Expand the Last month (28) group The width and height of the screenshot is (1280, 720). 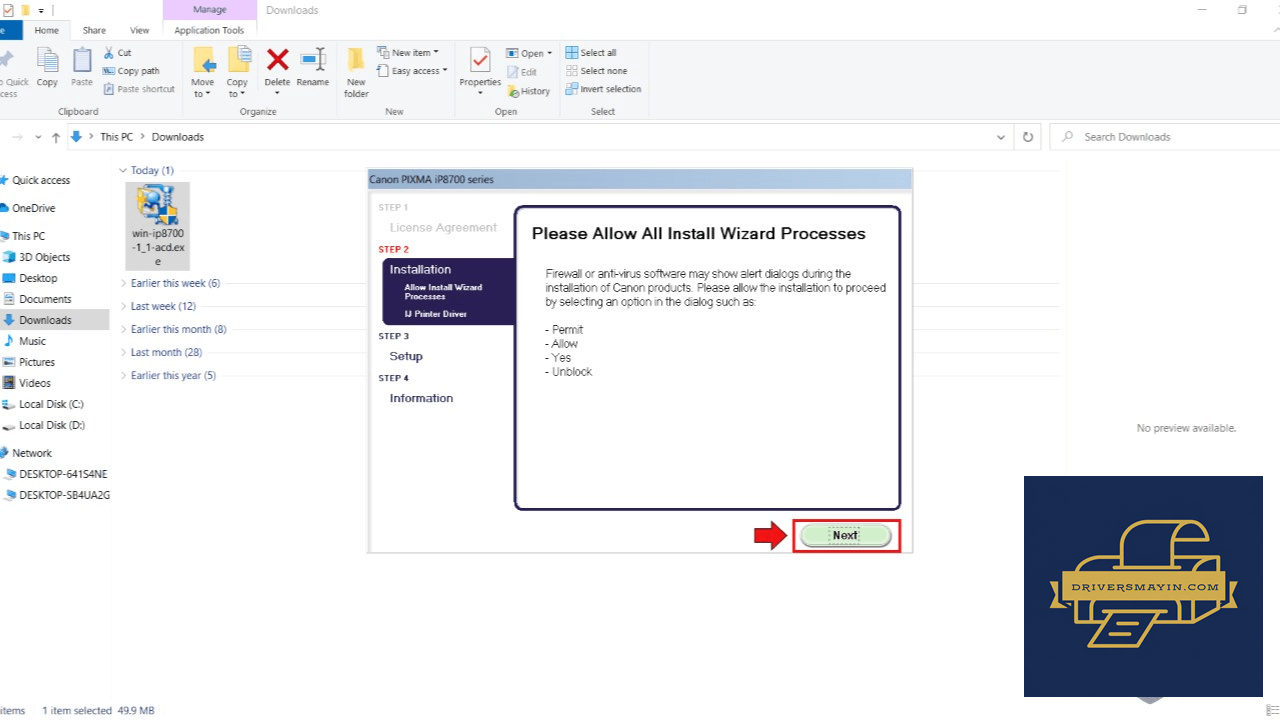coord(123,352)
